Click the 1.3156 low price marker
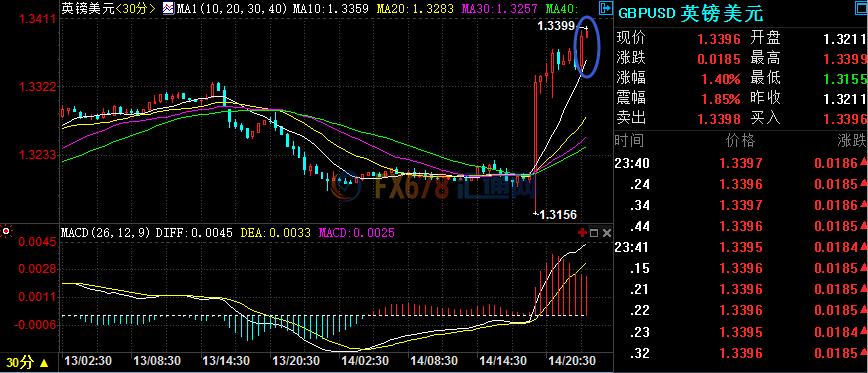 [557, 215]
